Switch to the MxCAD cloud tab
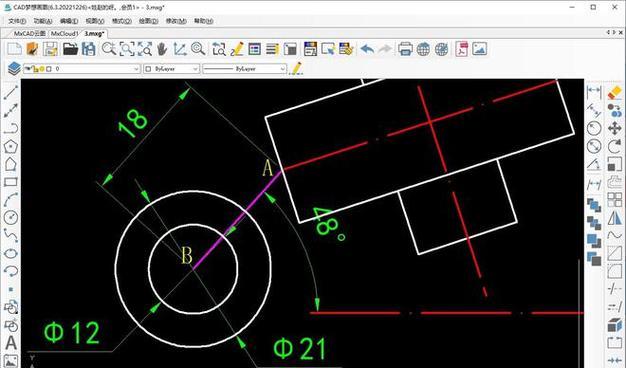The image size is (626, 368). click(x=30, y=34)
